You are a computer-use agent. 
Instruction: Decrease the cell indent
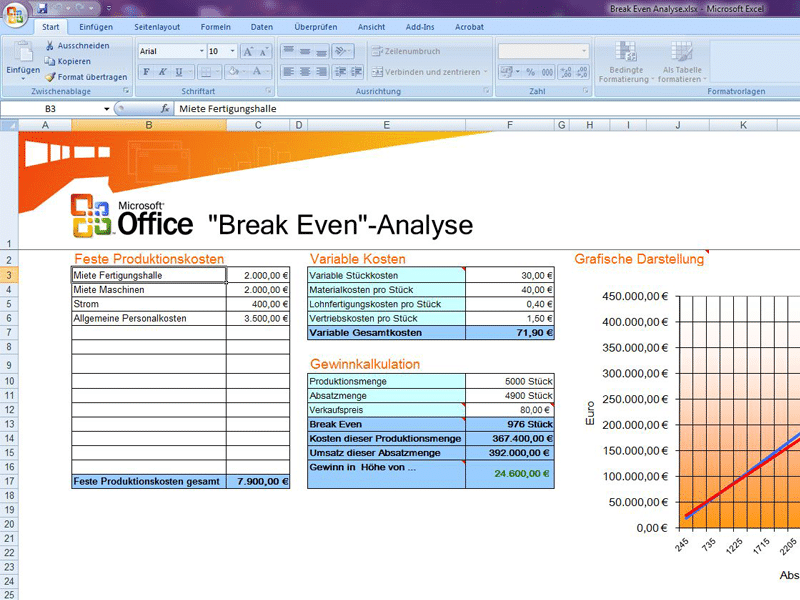coord(340,72)
